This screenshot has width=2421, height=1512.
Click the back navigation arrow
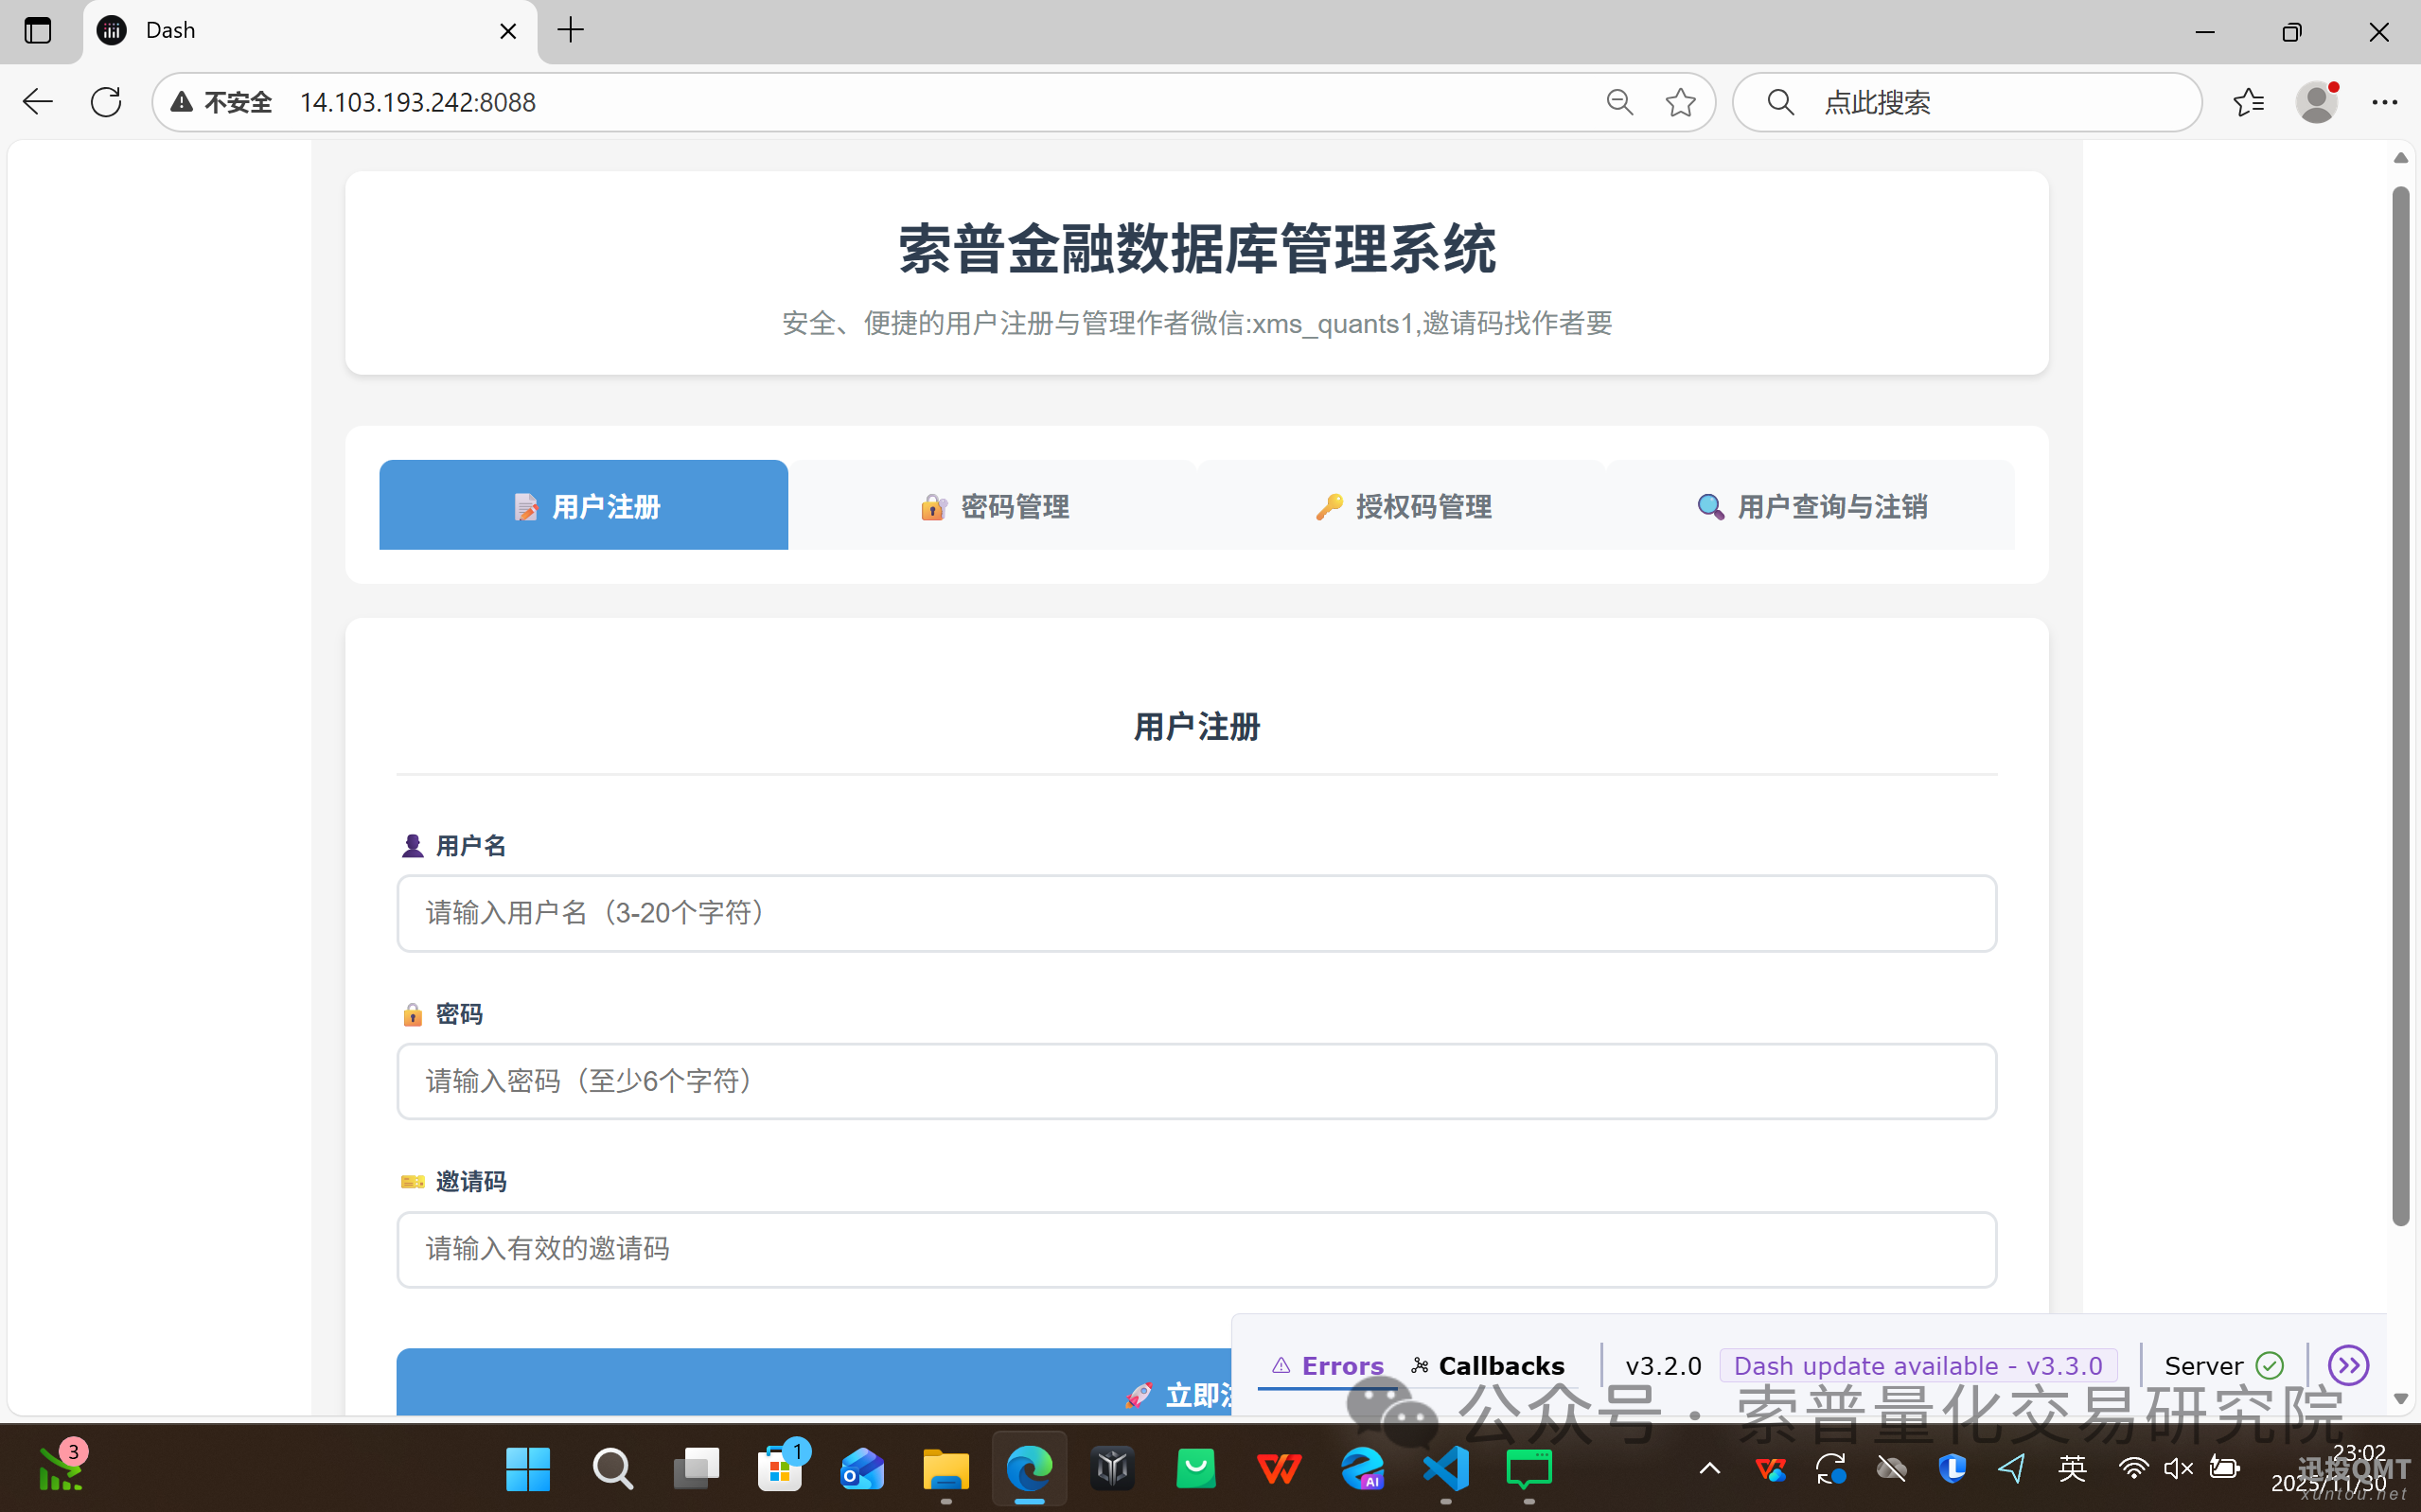38,102
